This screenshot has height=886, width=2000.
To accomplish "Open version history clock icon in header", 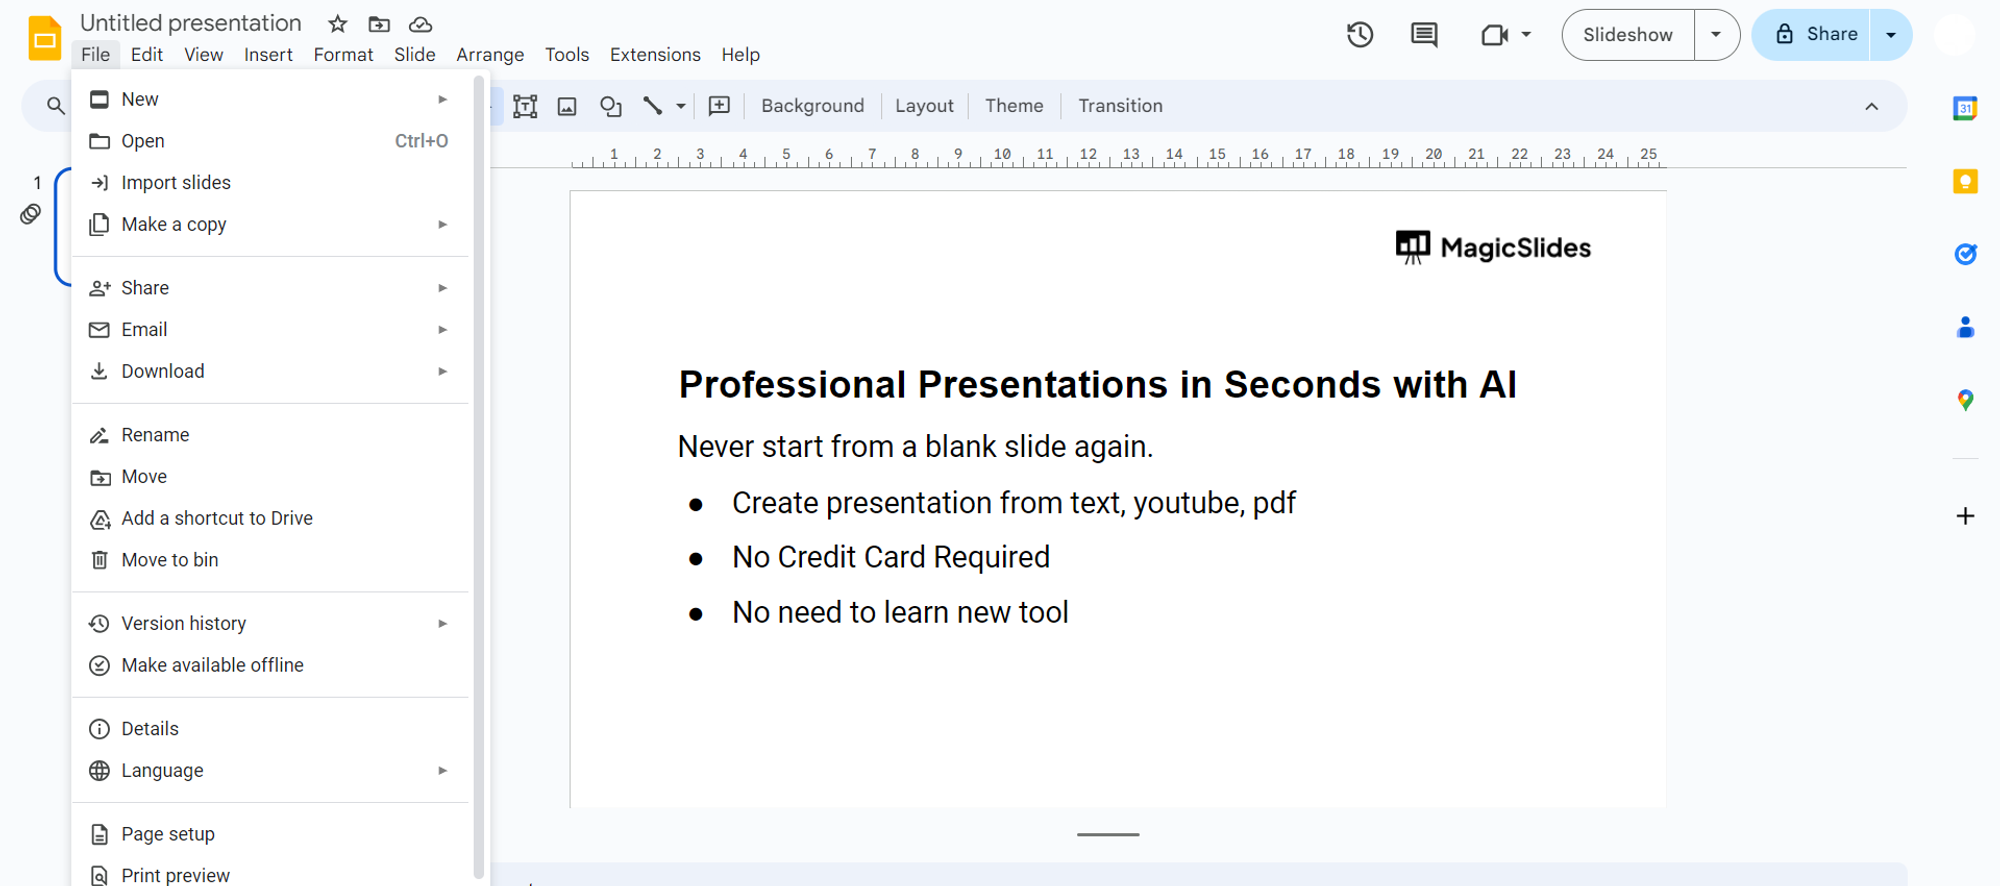I will 1359,35.
